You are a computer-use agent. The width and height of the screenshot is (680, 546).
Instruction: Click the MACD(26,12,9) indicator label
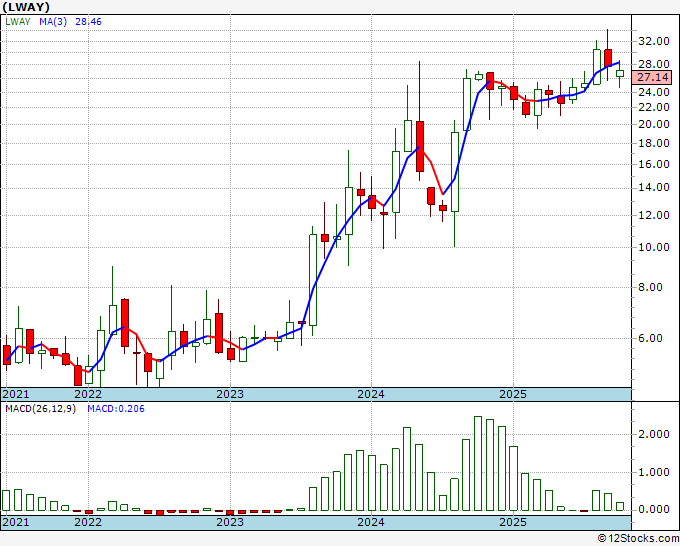[41, 409]
